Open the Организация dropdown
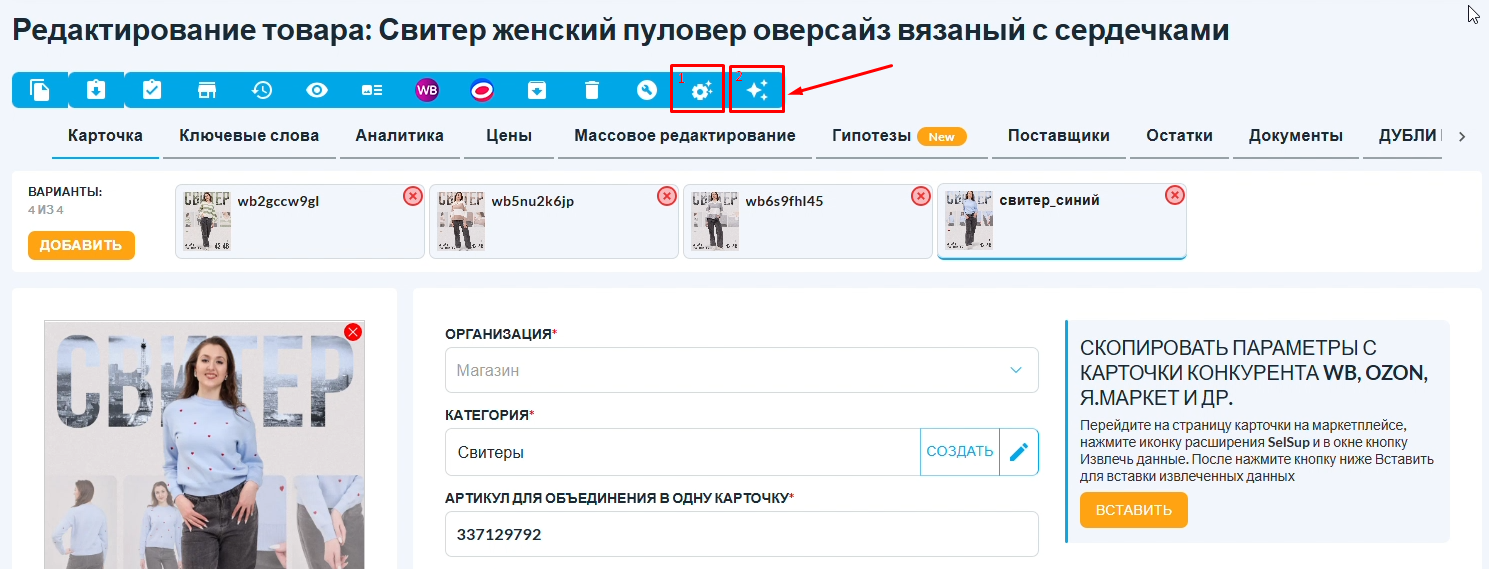1489x569 pixels. [x=741, y=370]
